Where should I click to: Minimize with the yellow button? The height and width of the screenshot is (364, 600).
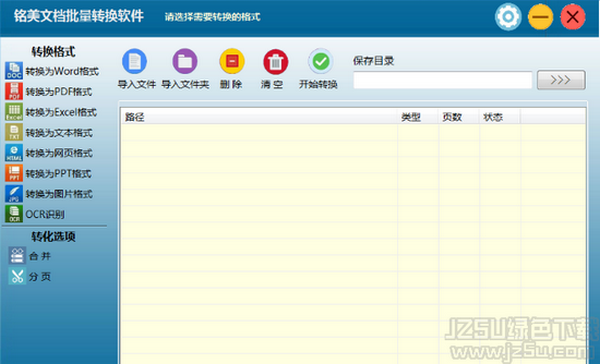tap(540, 17)
